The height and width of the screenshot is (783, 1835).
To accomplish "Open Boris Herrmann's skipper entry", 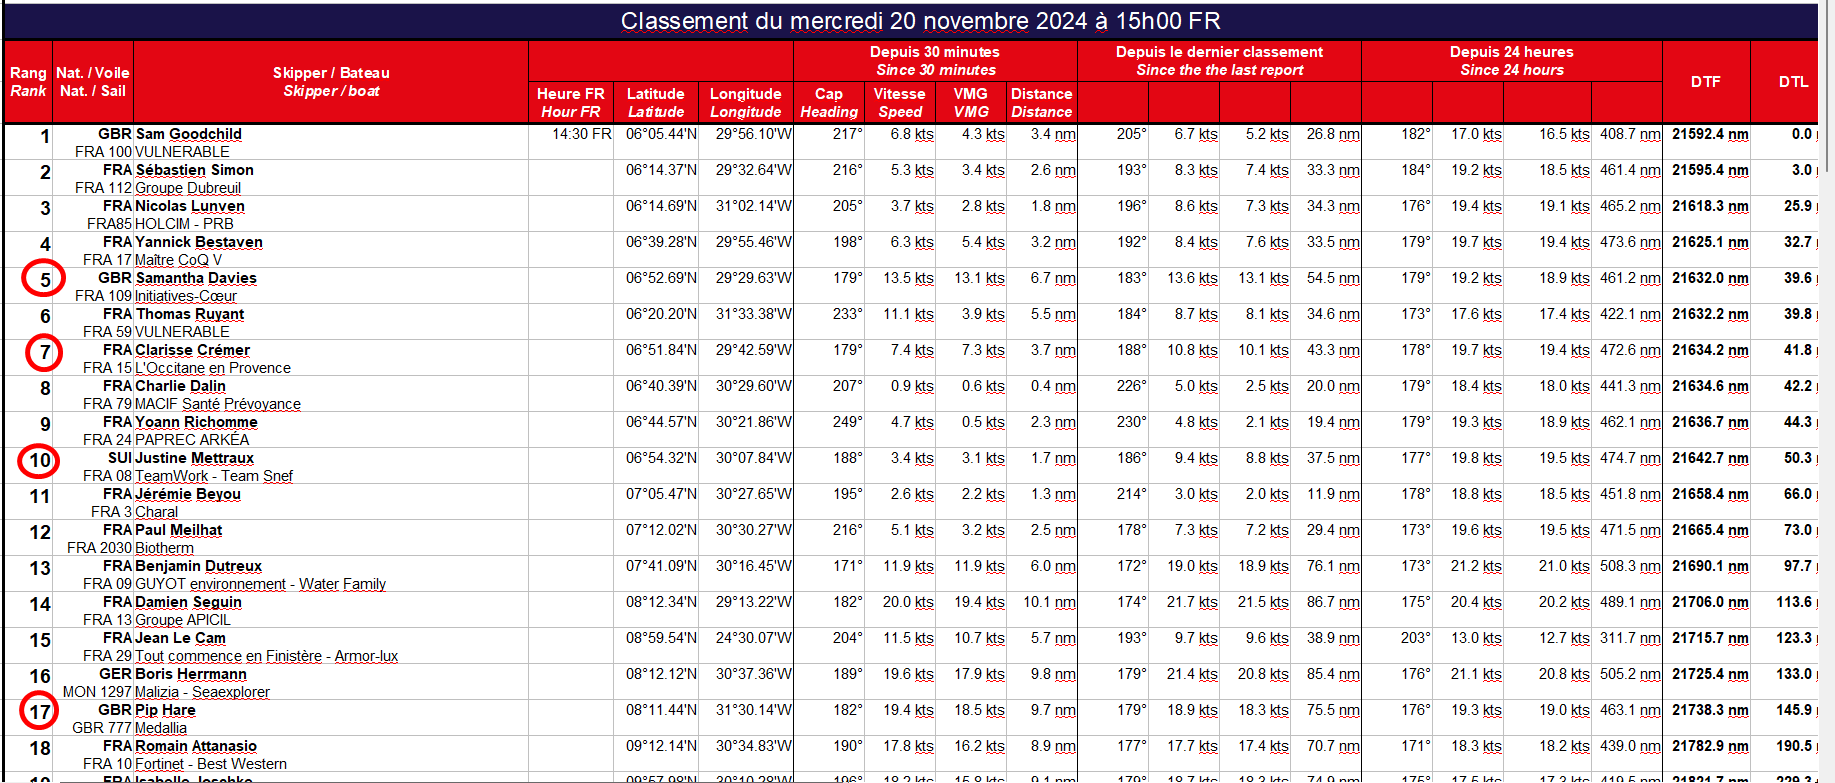I will (x=190, y=674).
